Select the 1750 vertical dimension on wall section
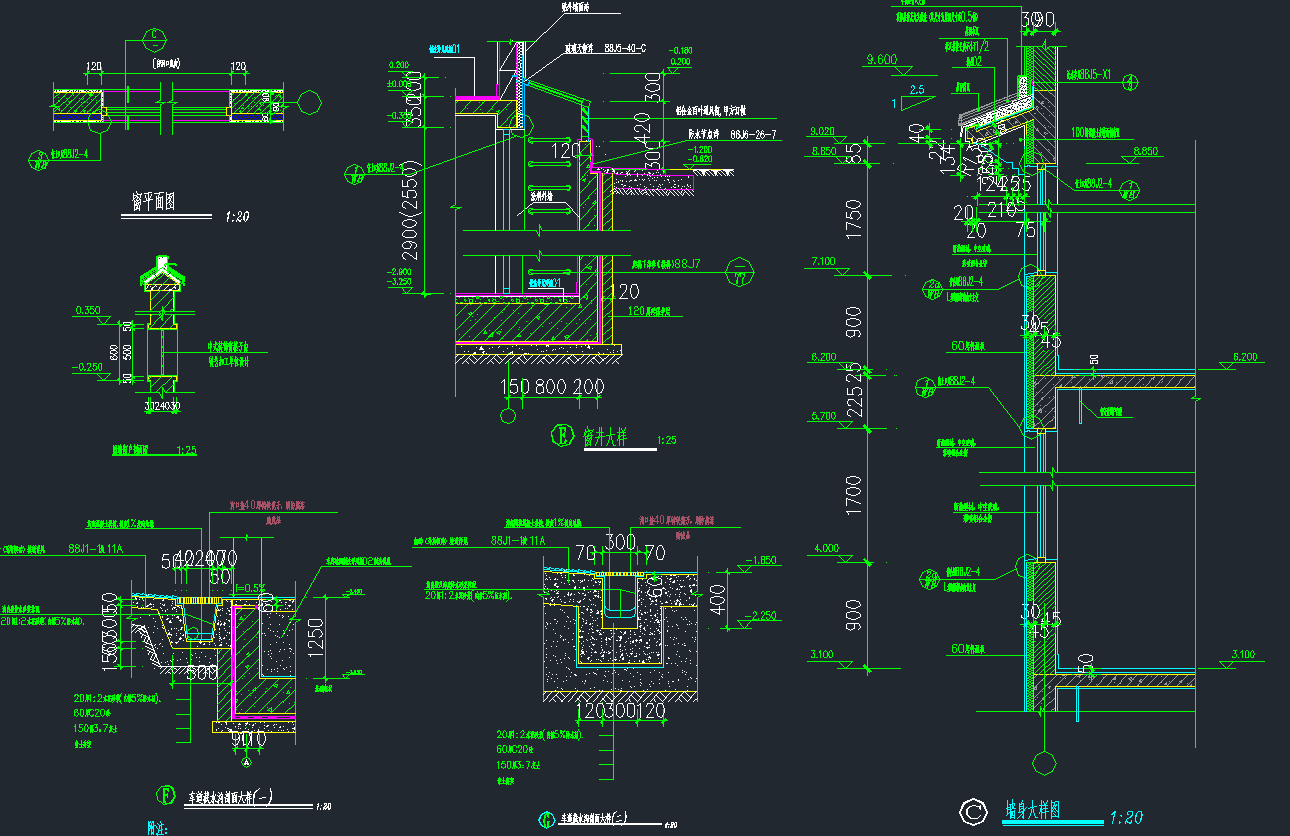The image size is (1290, 836). coord(853,215)
